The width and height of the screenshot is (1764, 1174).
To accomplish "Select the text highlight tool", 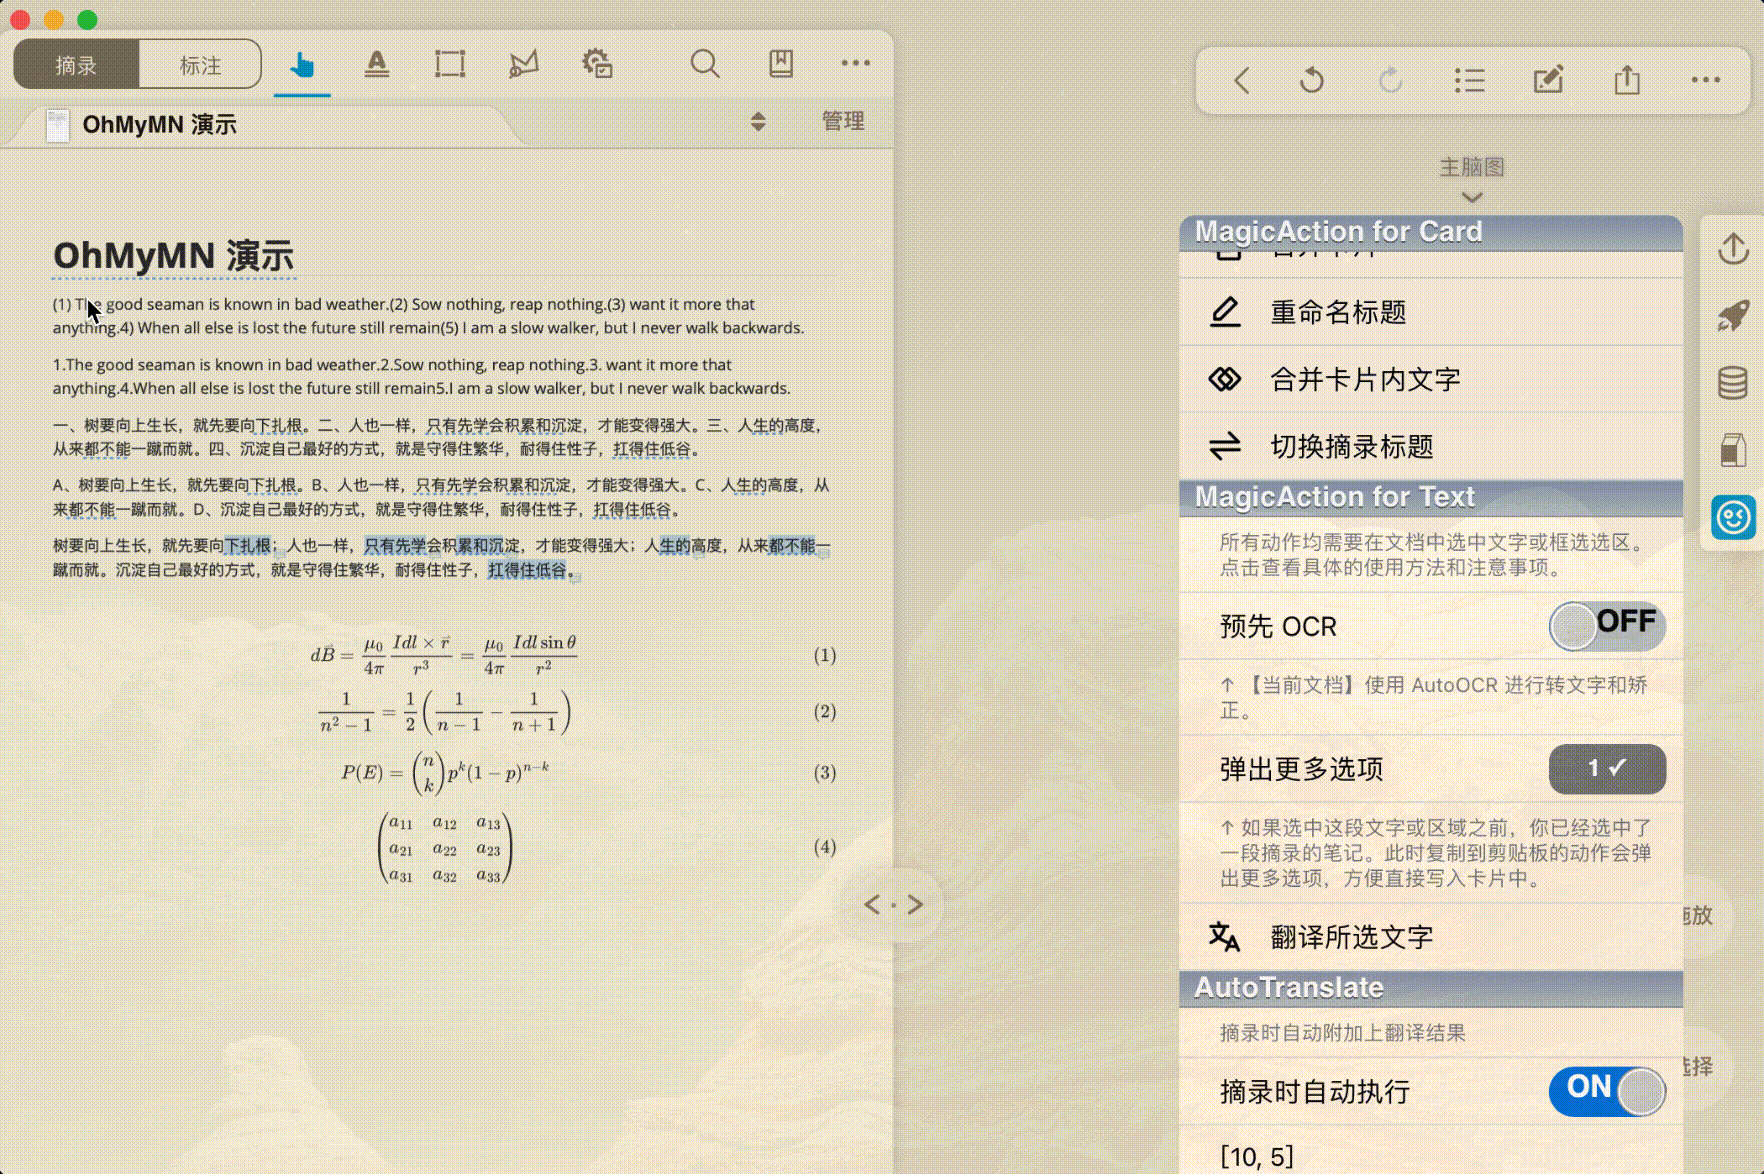I will 377,65.
